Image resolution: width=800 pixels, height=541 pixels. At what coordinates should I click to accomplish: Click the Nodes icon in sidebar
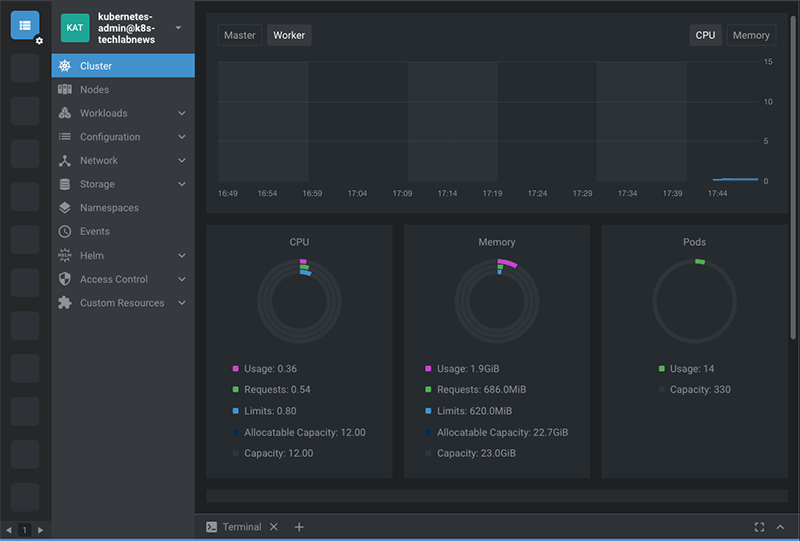coord(65,90)
